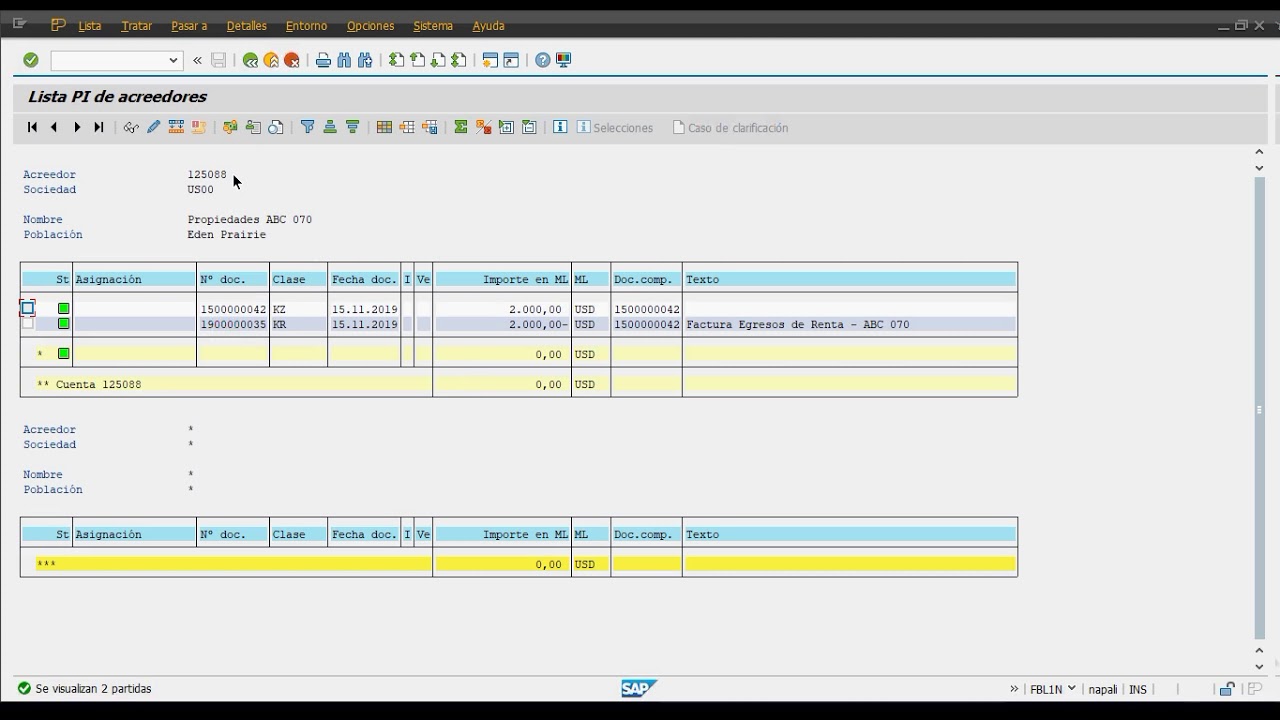This screenshot has height=720, width=1280.
Task: Open the transaction command field dropdown
Action: point(173,60)
